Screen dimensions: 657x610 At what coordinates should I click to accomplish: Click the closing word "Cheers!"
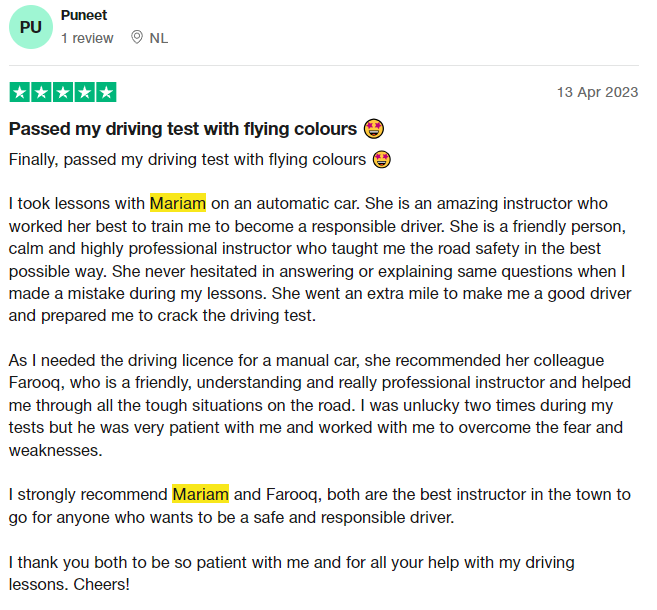click(101, 584)
